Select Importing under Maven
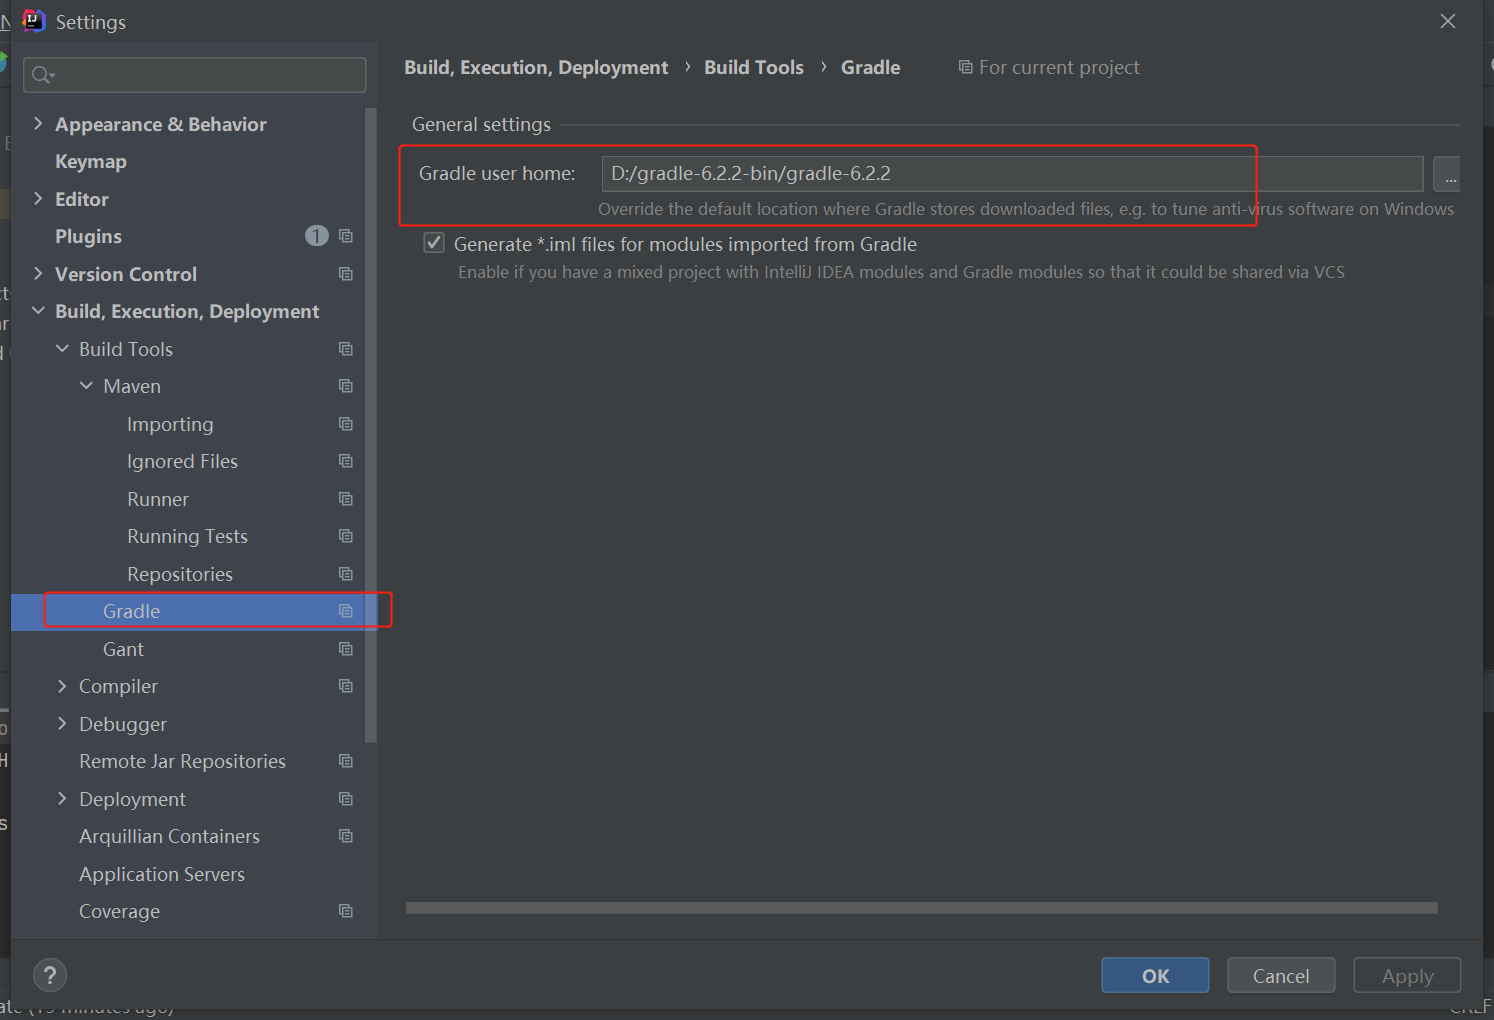Image resolution: width=1494 pixels, height=1020 pixels. point(170,425)
